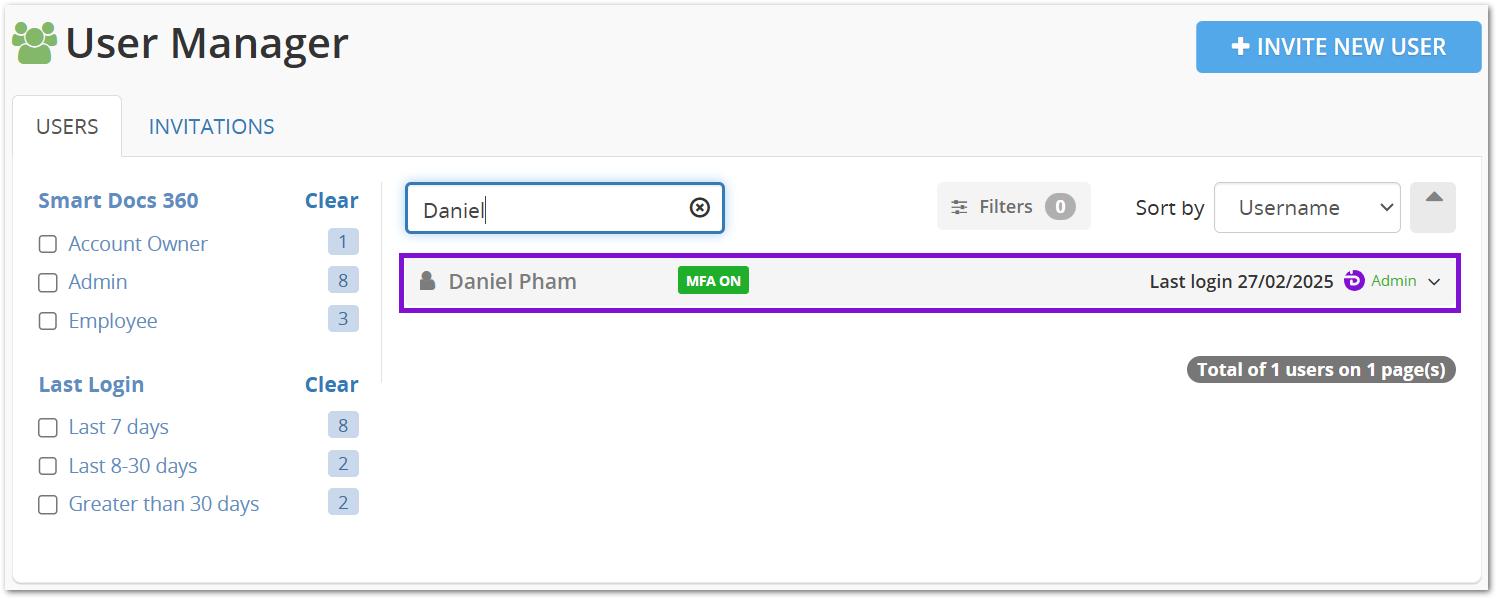Click the Filters slider icon
Screen dimensions: 1497x599
[959, 207]
